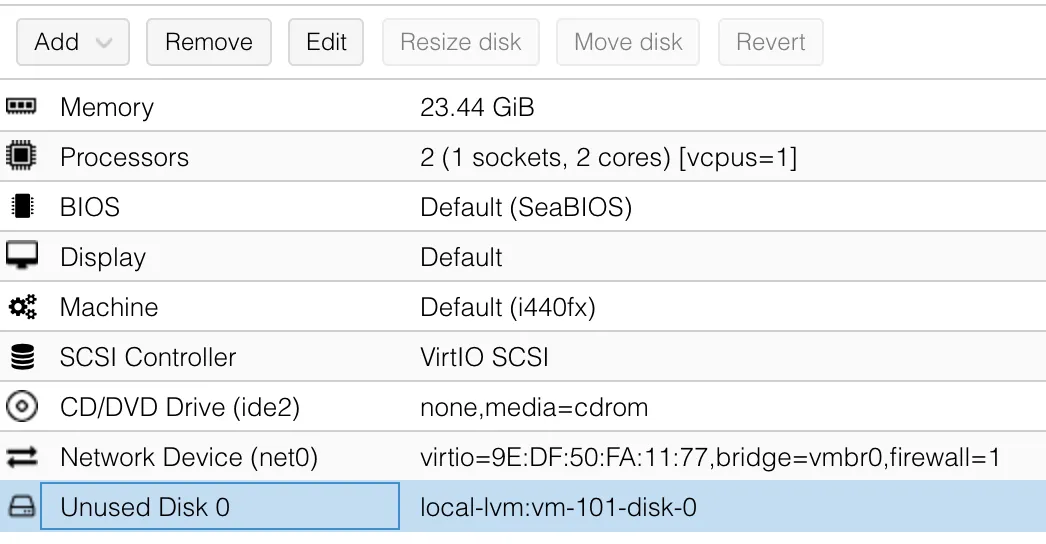Click the Resize disk button
1046x544 pixels.
coord(461,42)
